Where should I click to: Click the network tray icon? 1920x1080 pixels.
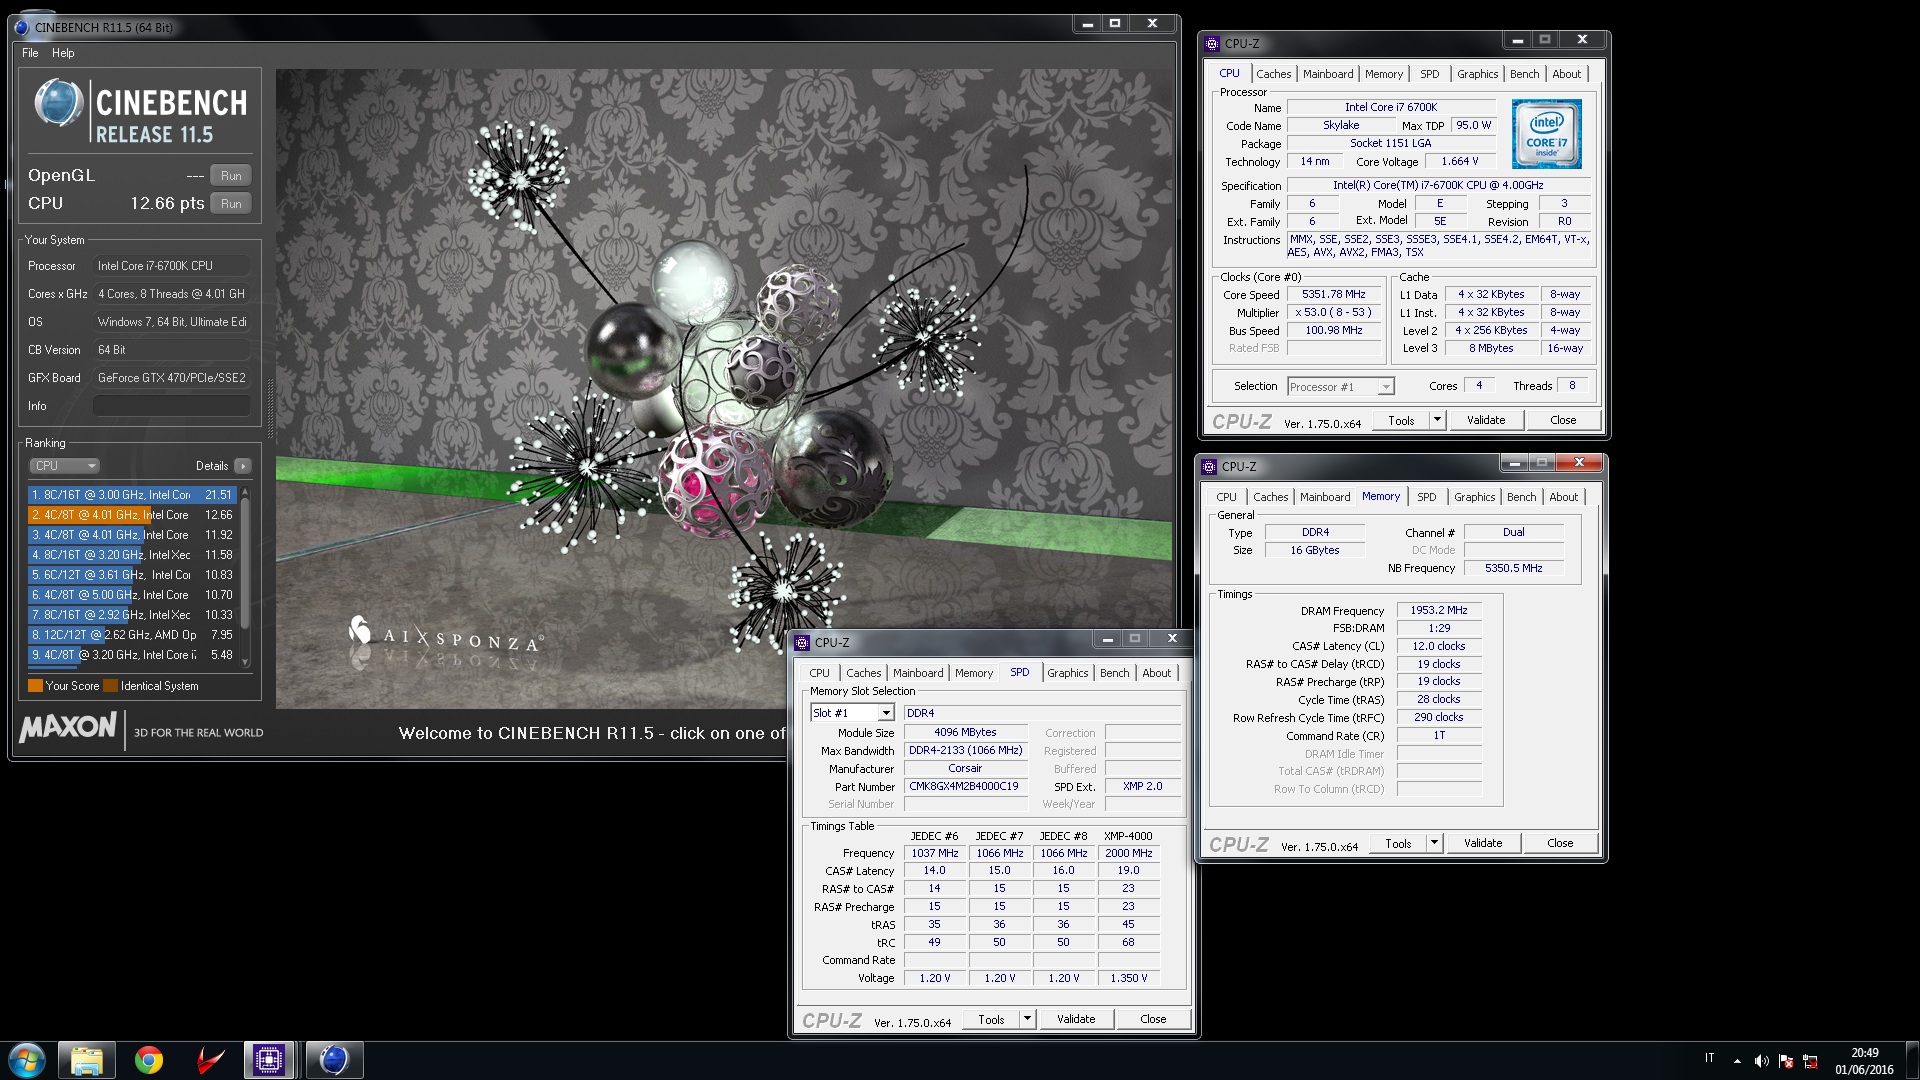(x=1810, y=1061)
